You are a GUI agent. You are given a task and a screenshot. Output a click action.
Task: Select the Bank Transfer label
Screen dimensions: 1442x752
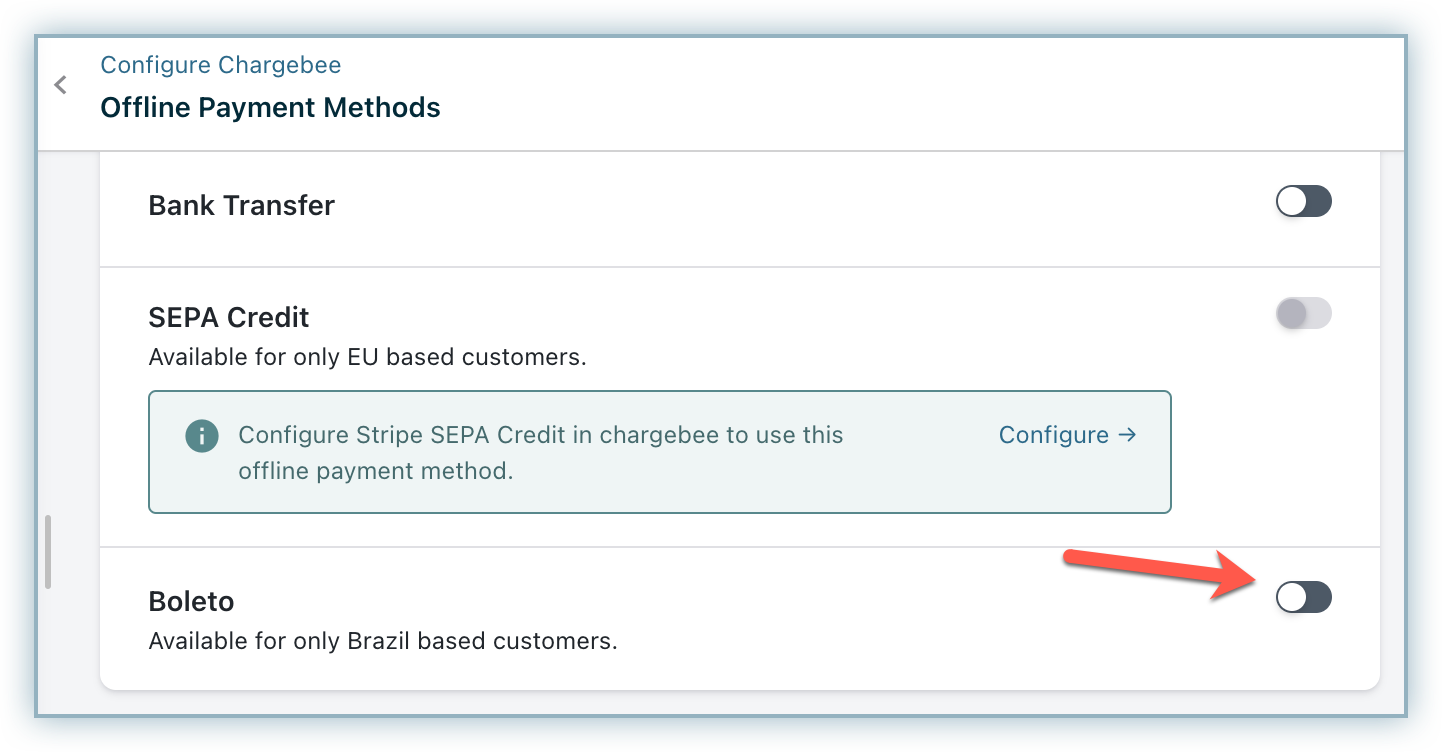click(241, 205)
